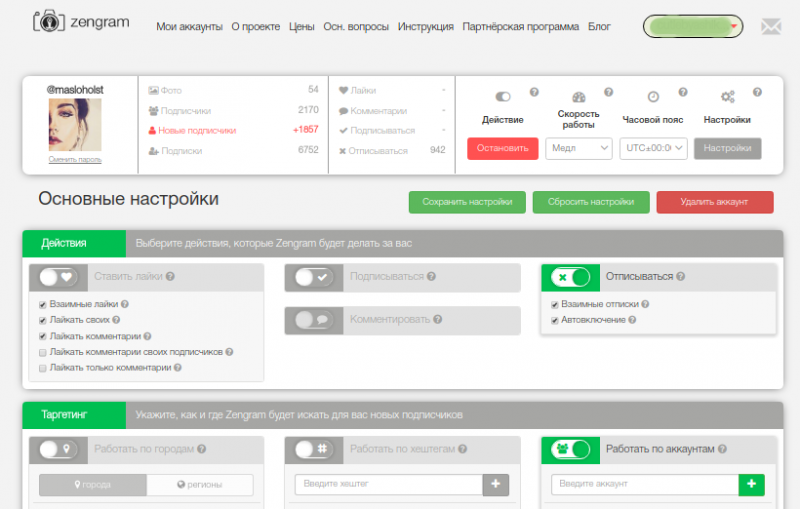Click the Введите хештег input field
Viewport: 800px width, 509px height.
[388, 484]
